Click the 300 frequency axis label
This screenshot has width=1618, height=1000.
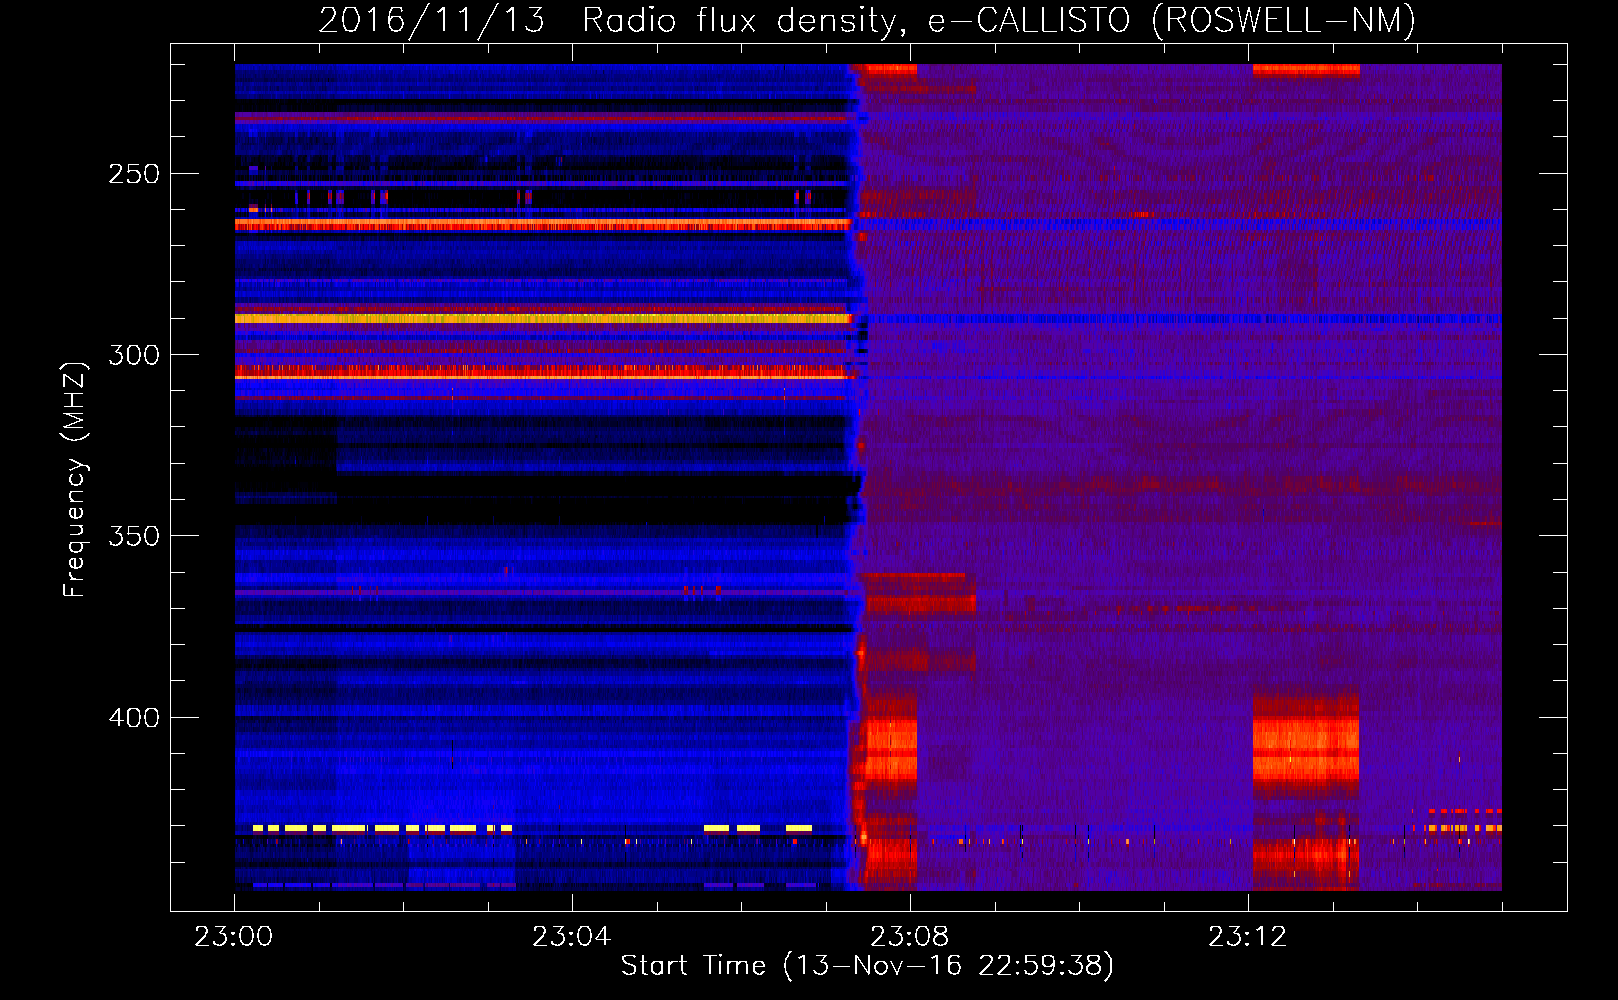click(x=134, y=355)
